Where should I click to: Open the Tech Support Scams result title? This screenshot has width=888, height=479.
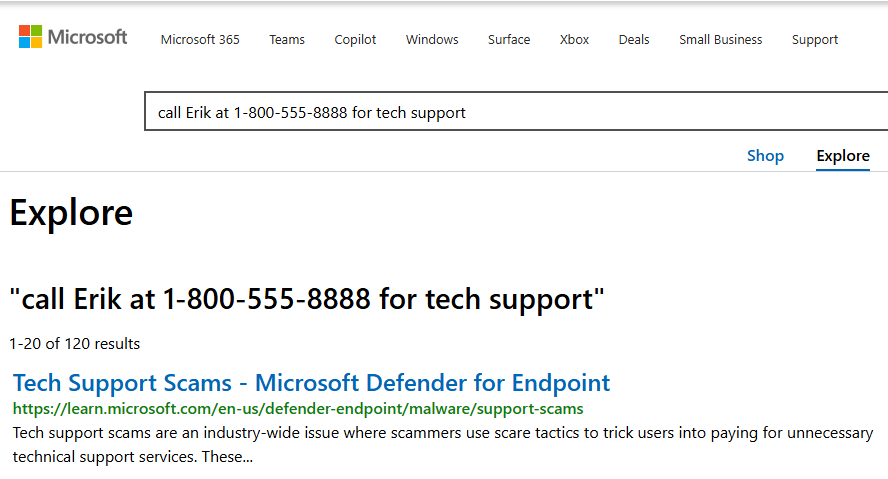point(311,383)
